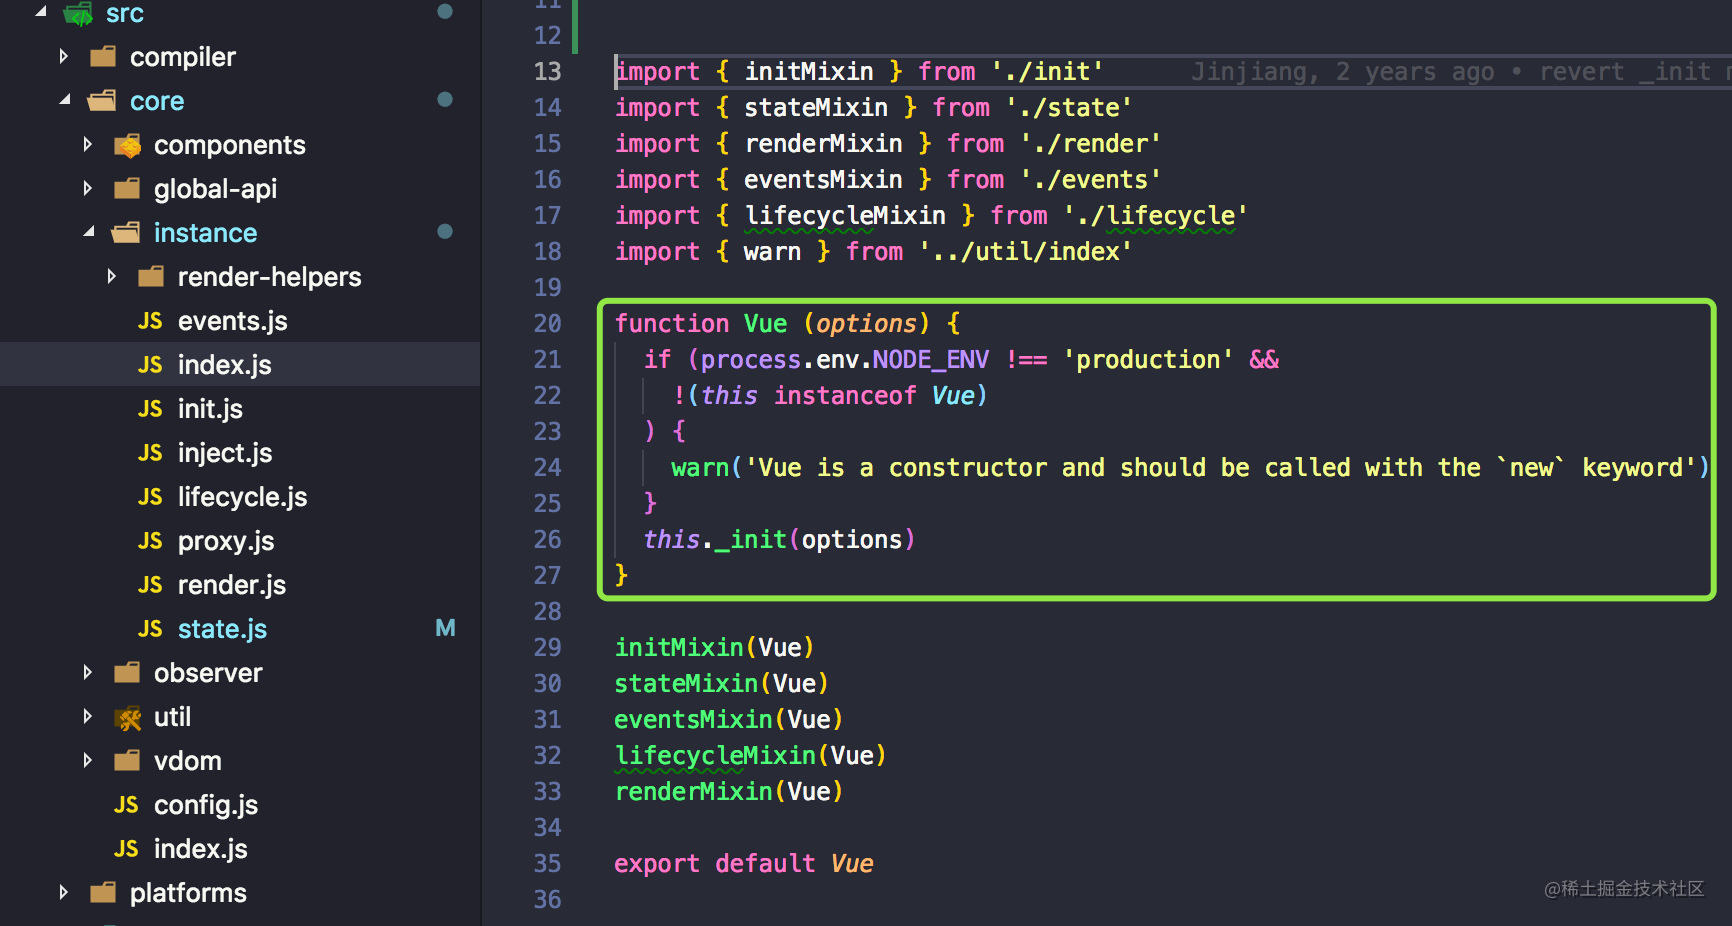Click the JS icon beside inject.js
Viewport: 1732px width, 926px height.
[x=150, y=453]
